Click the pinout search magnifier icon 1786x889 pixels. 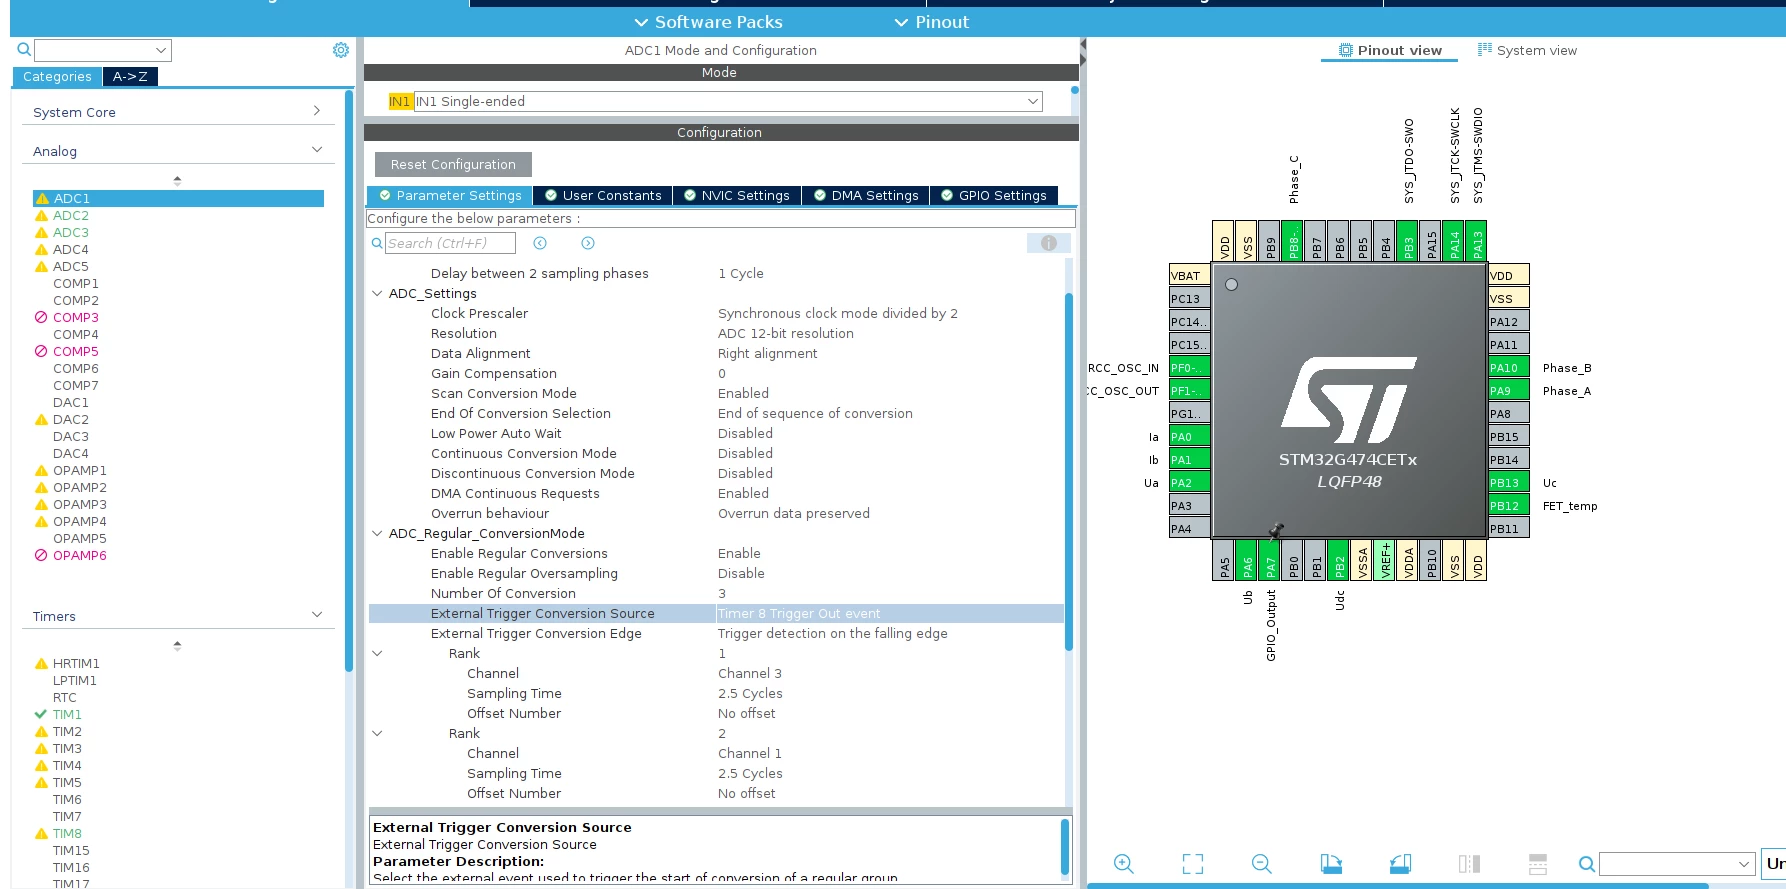[x=1586, y=864]
